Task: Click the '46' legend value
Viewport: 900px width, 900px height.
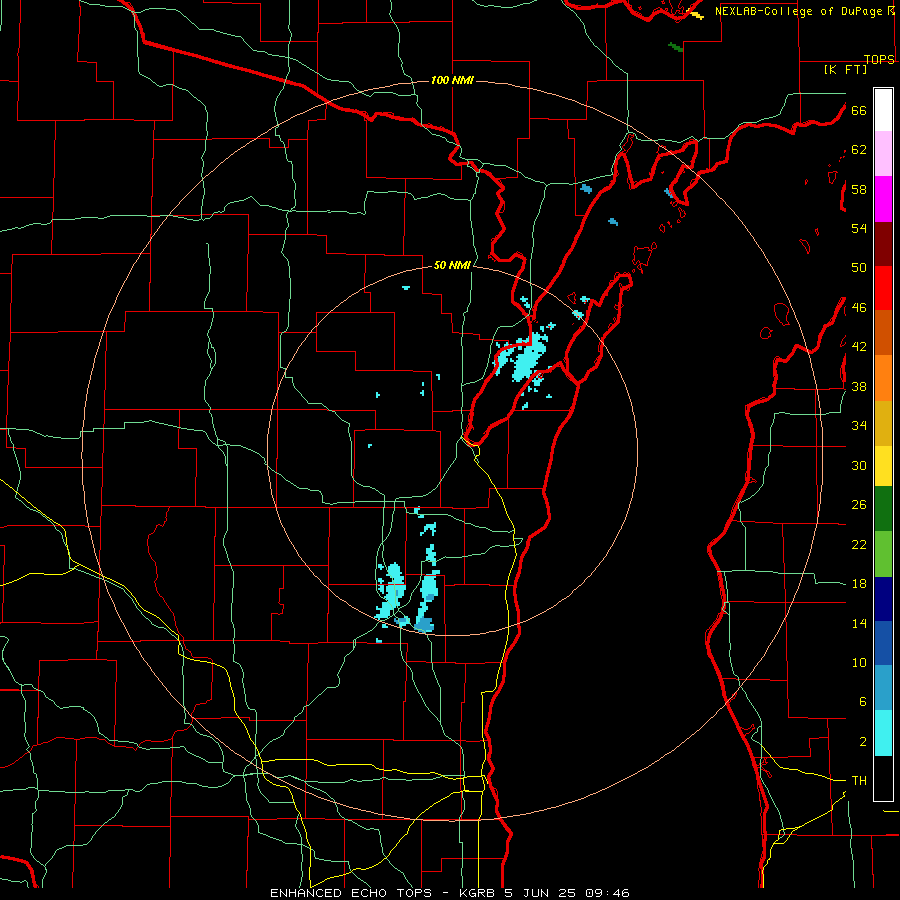Action: [x=859, y=308]
